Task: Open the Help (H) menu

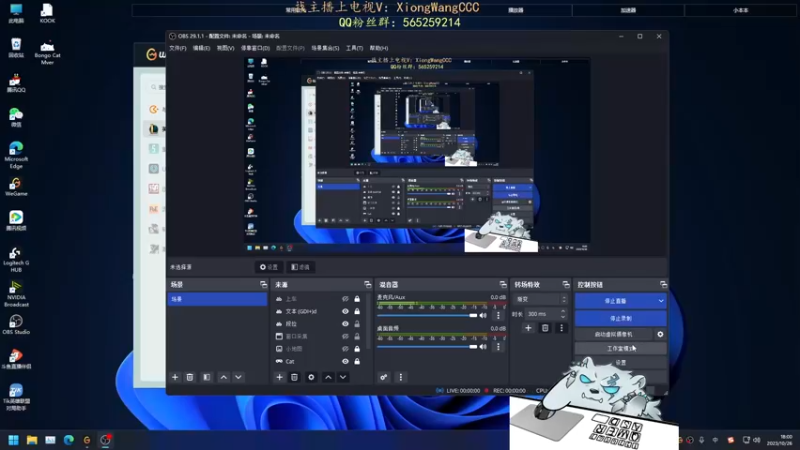Action: point(379,48)
